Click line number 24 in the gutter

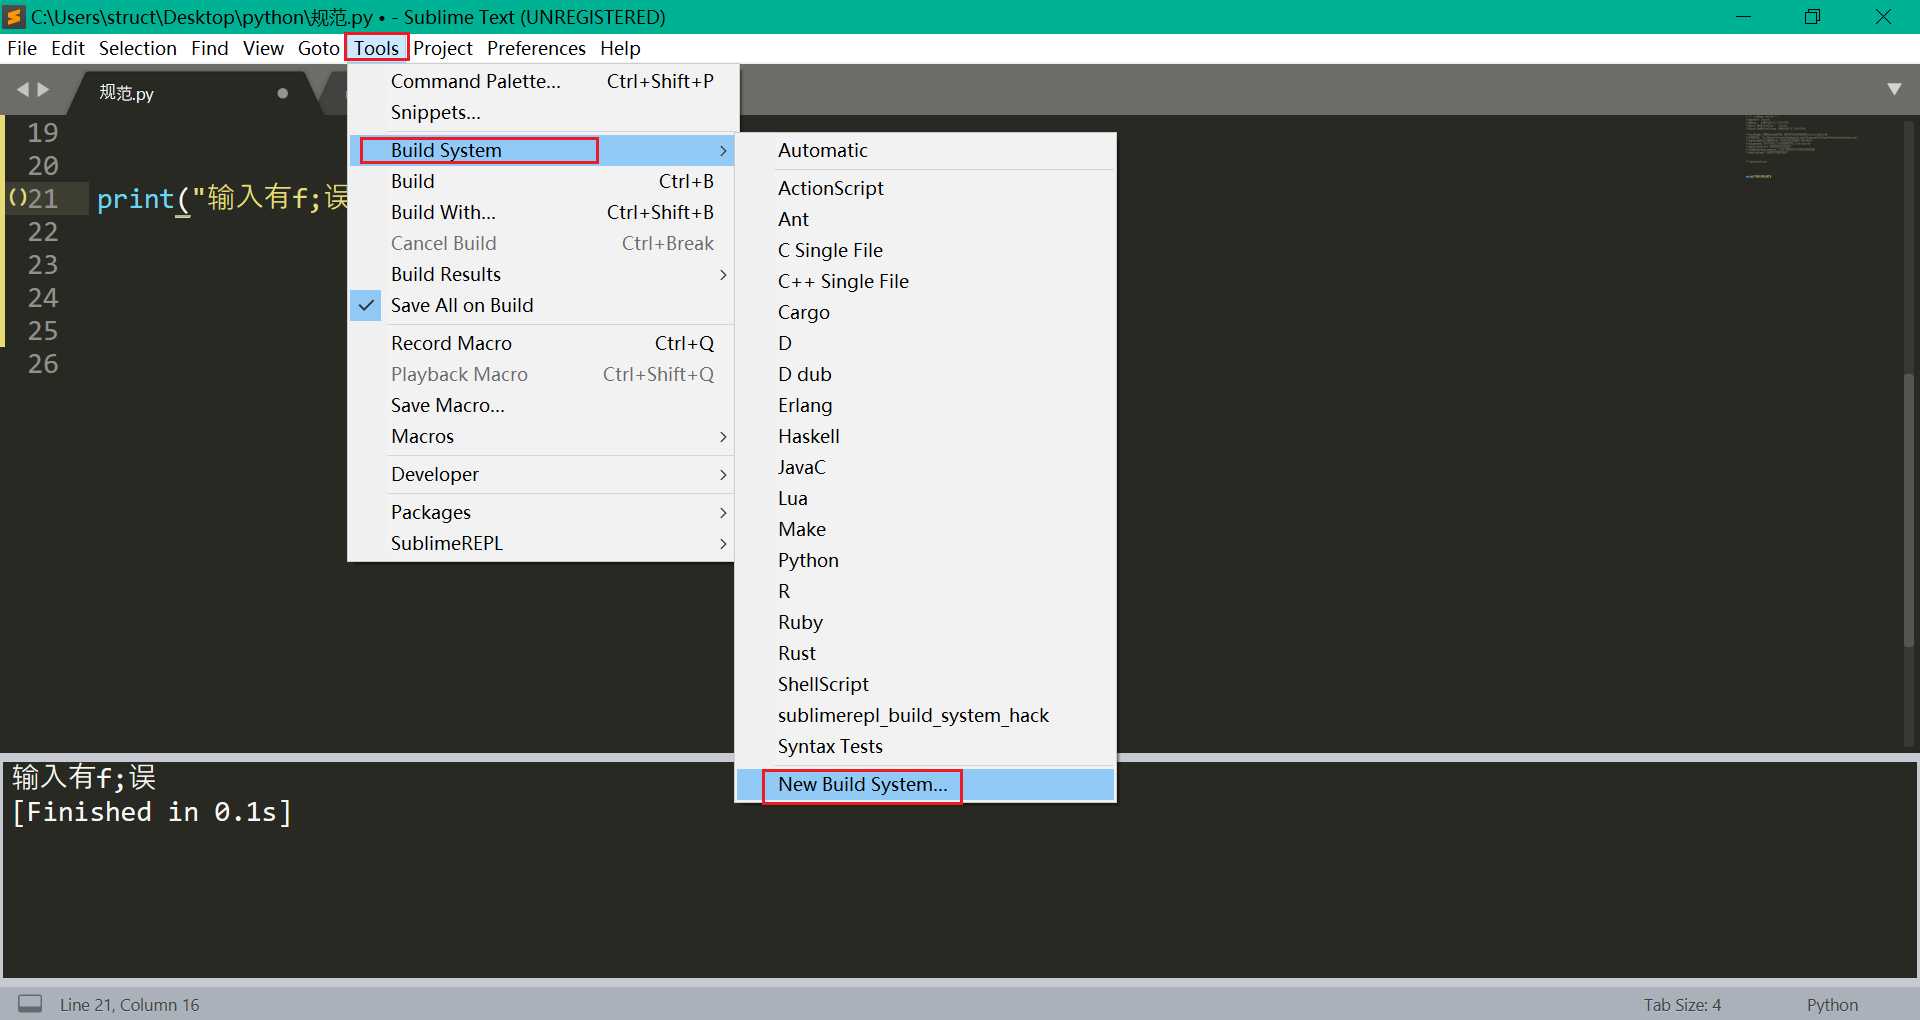(x=43, y=297)
